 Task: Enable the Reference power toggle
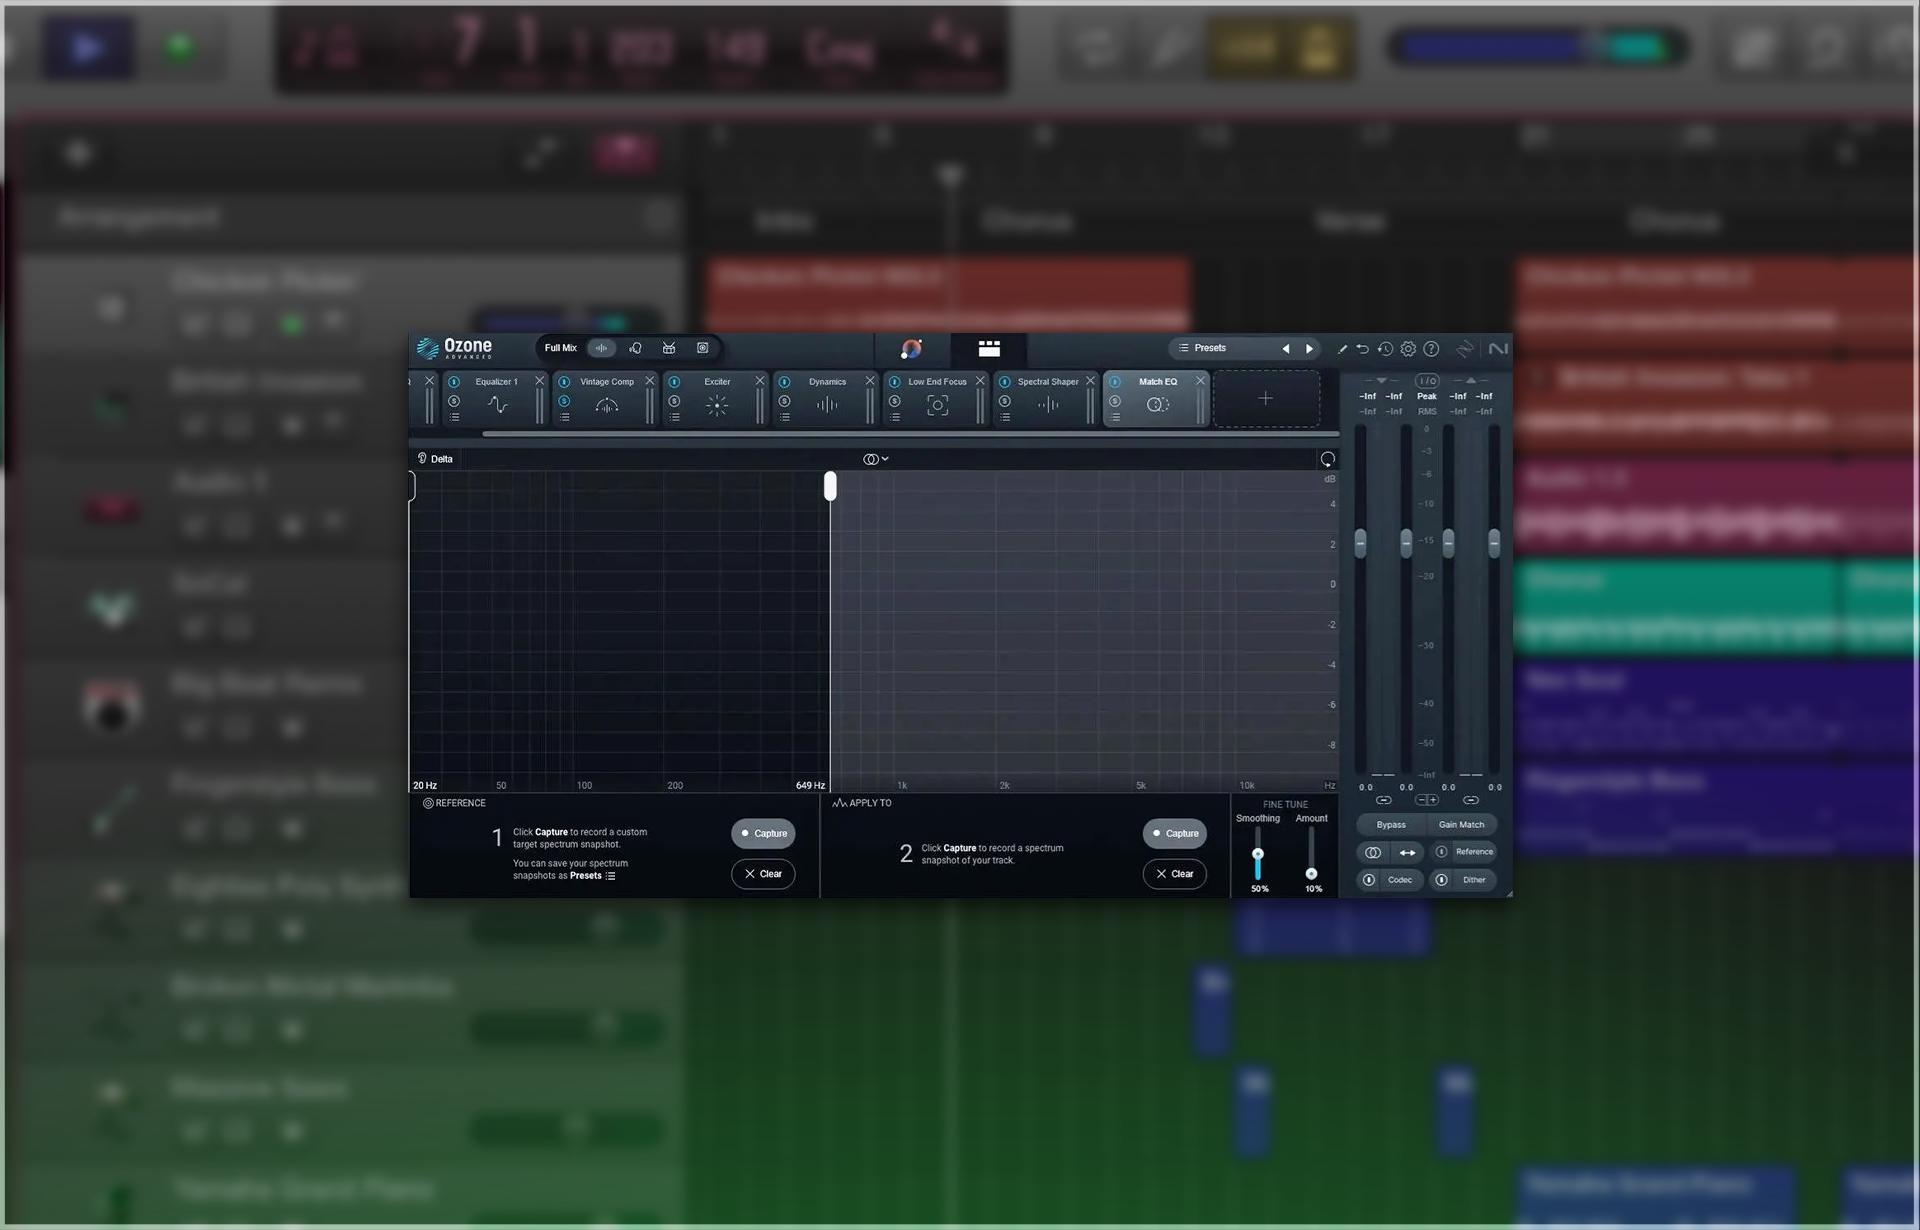pos(1441,852)
